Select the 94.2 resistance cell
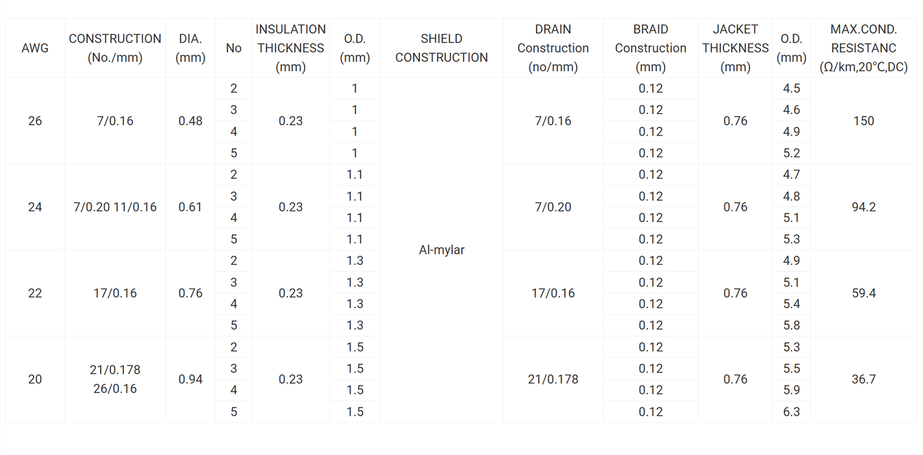 [x=863, y=207]
